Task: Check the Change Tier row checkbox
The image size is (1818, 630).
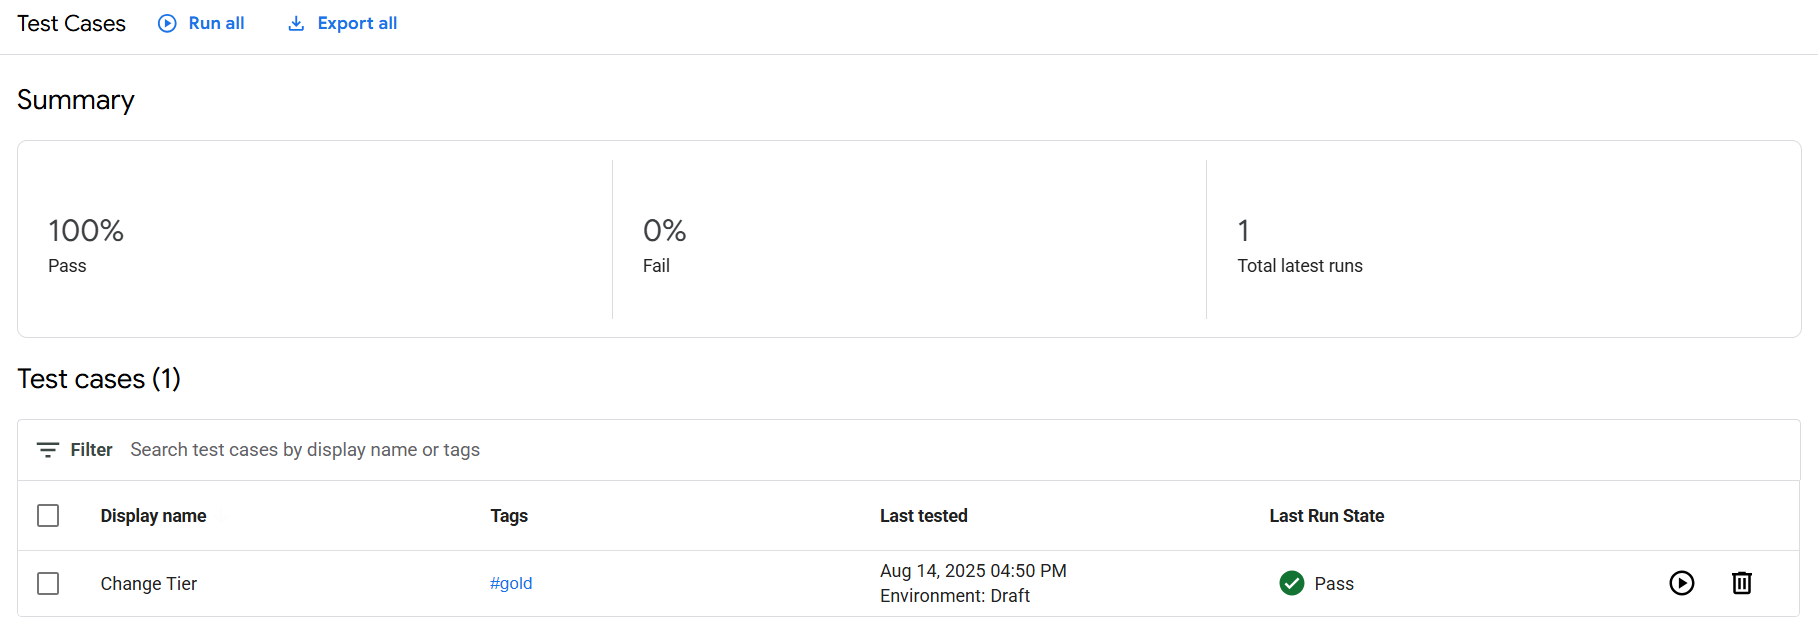Action: click(48, 583)
